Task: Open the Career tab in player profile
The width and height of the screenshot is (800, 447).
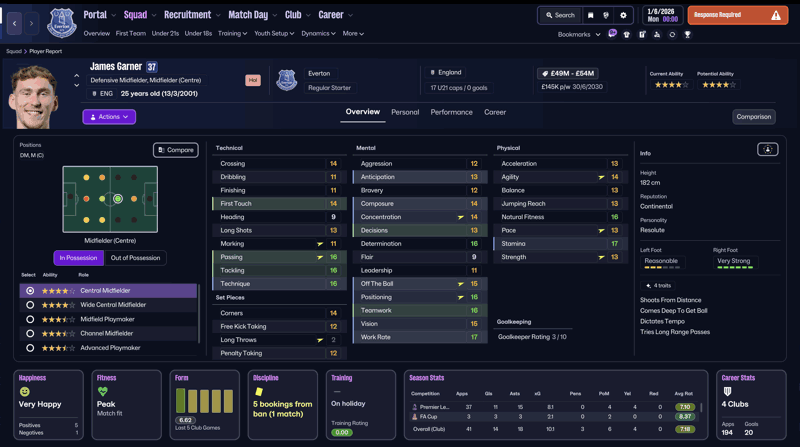Action: pos(495,112)
